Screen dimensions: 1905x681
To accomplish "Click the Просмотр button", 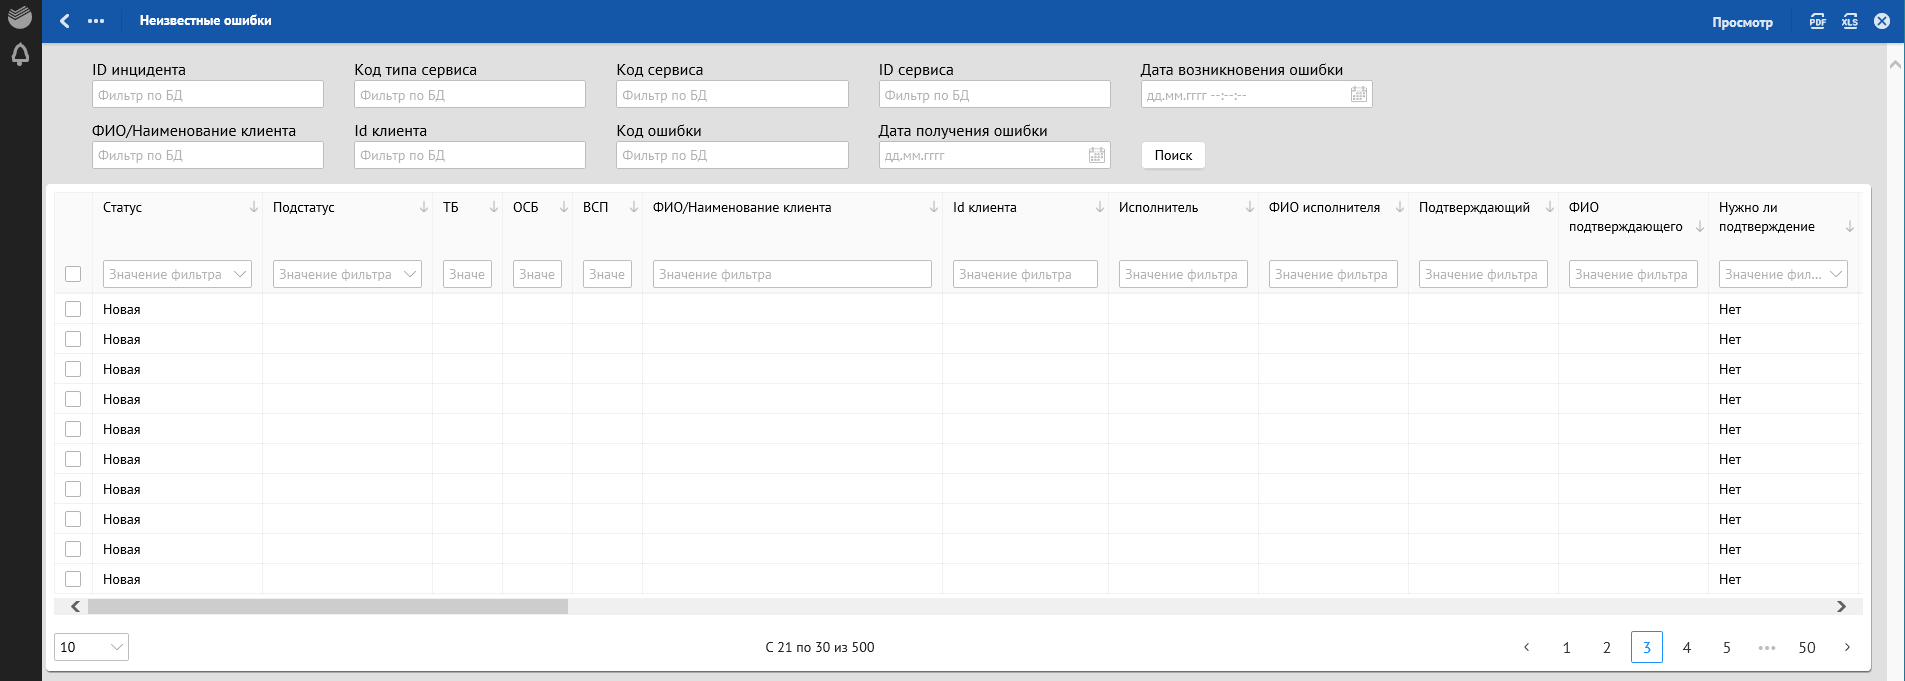I will (1741, 22).
